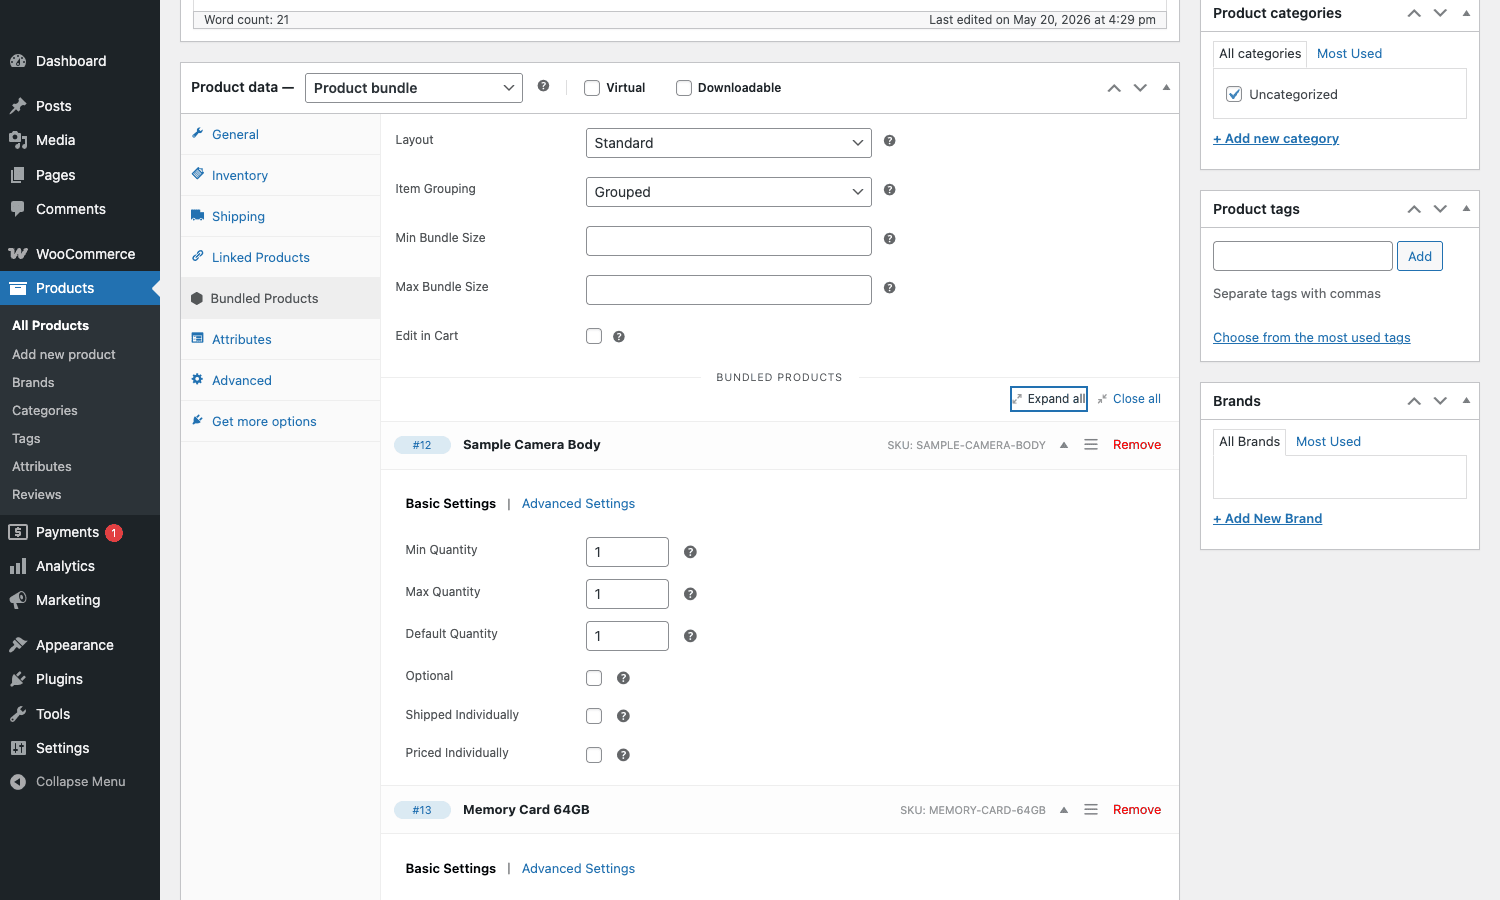Click the Plugins plug icon
Viewport: 1500px width, 900px height.
tap(18, 679)
